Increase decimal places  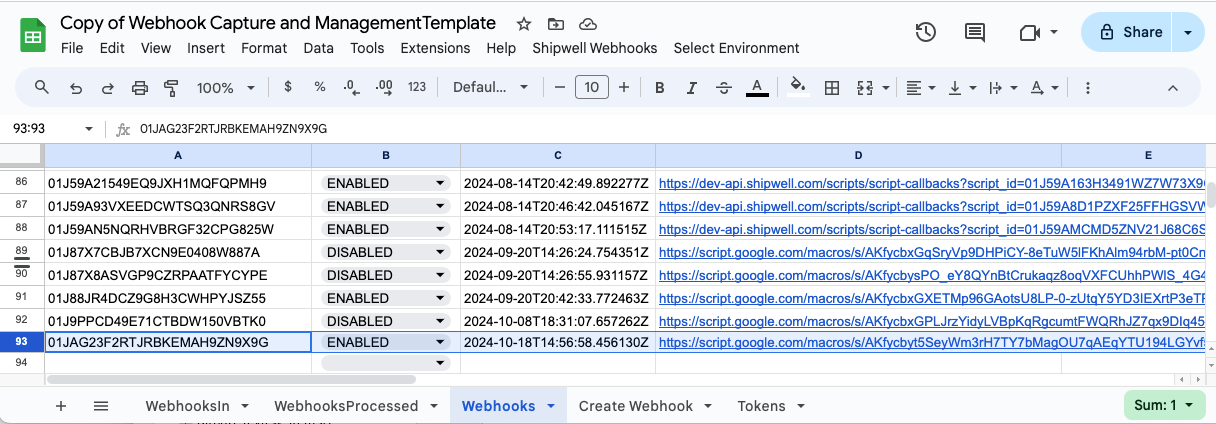pyautogui.click(x=383, y=87)
